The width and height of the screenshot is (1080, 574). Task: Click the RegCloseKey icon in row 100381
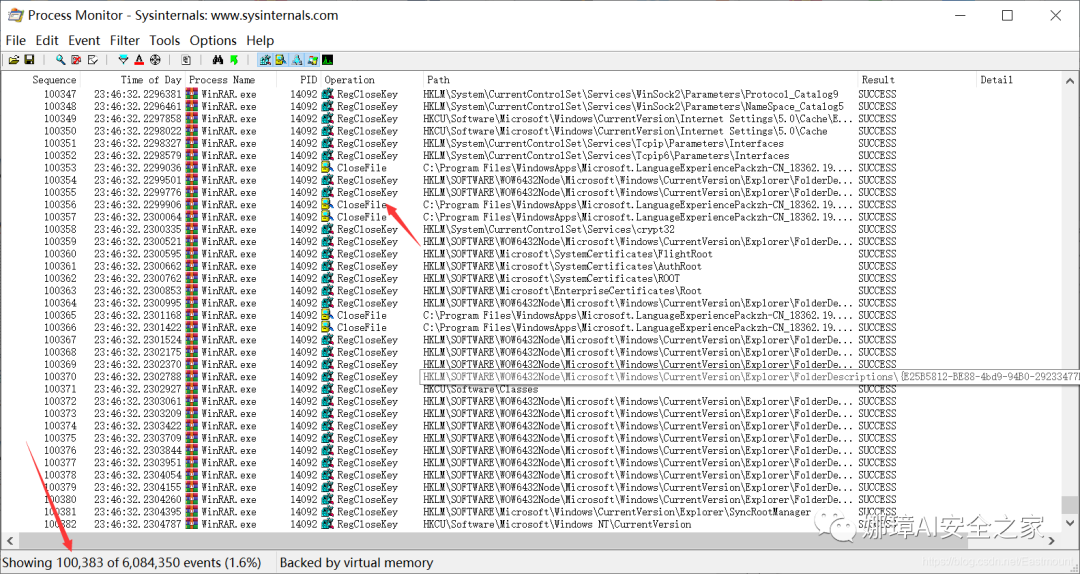[328, 512]
